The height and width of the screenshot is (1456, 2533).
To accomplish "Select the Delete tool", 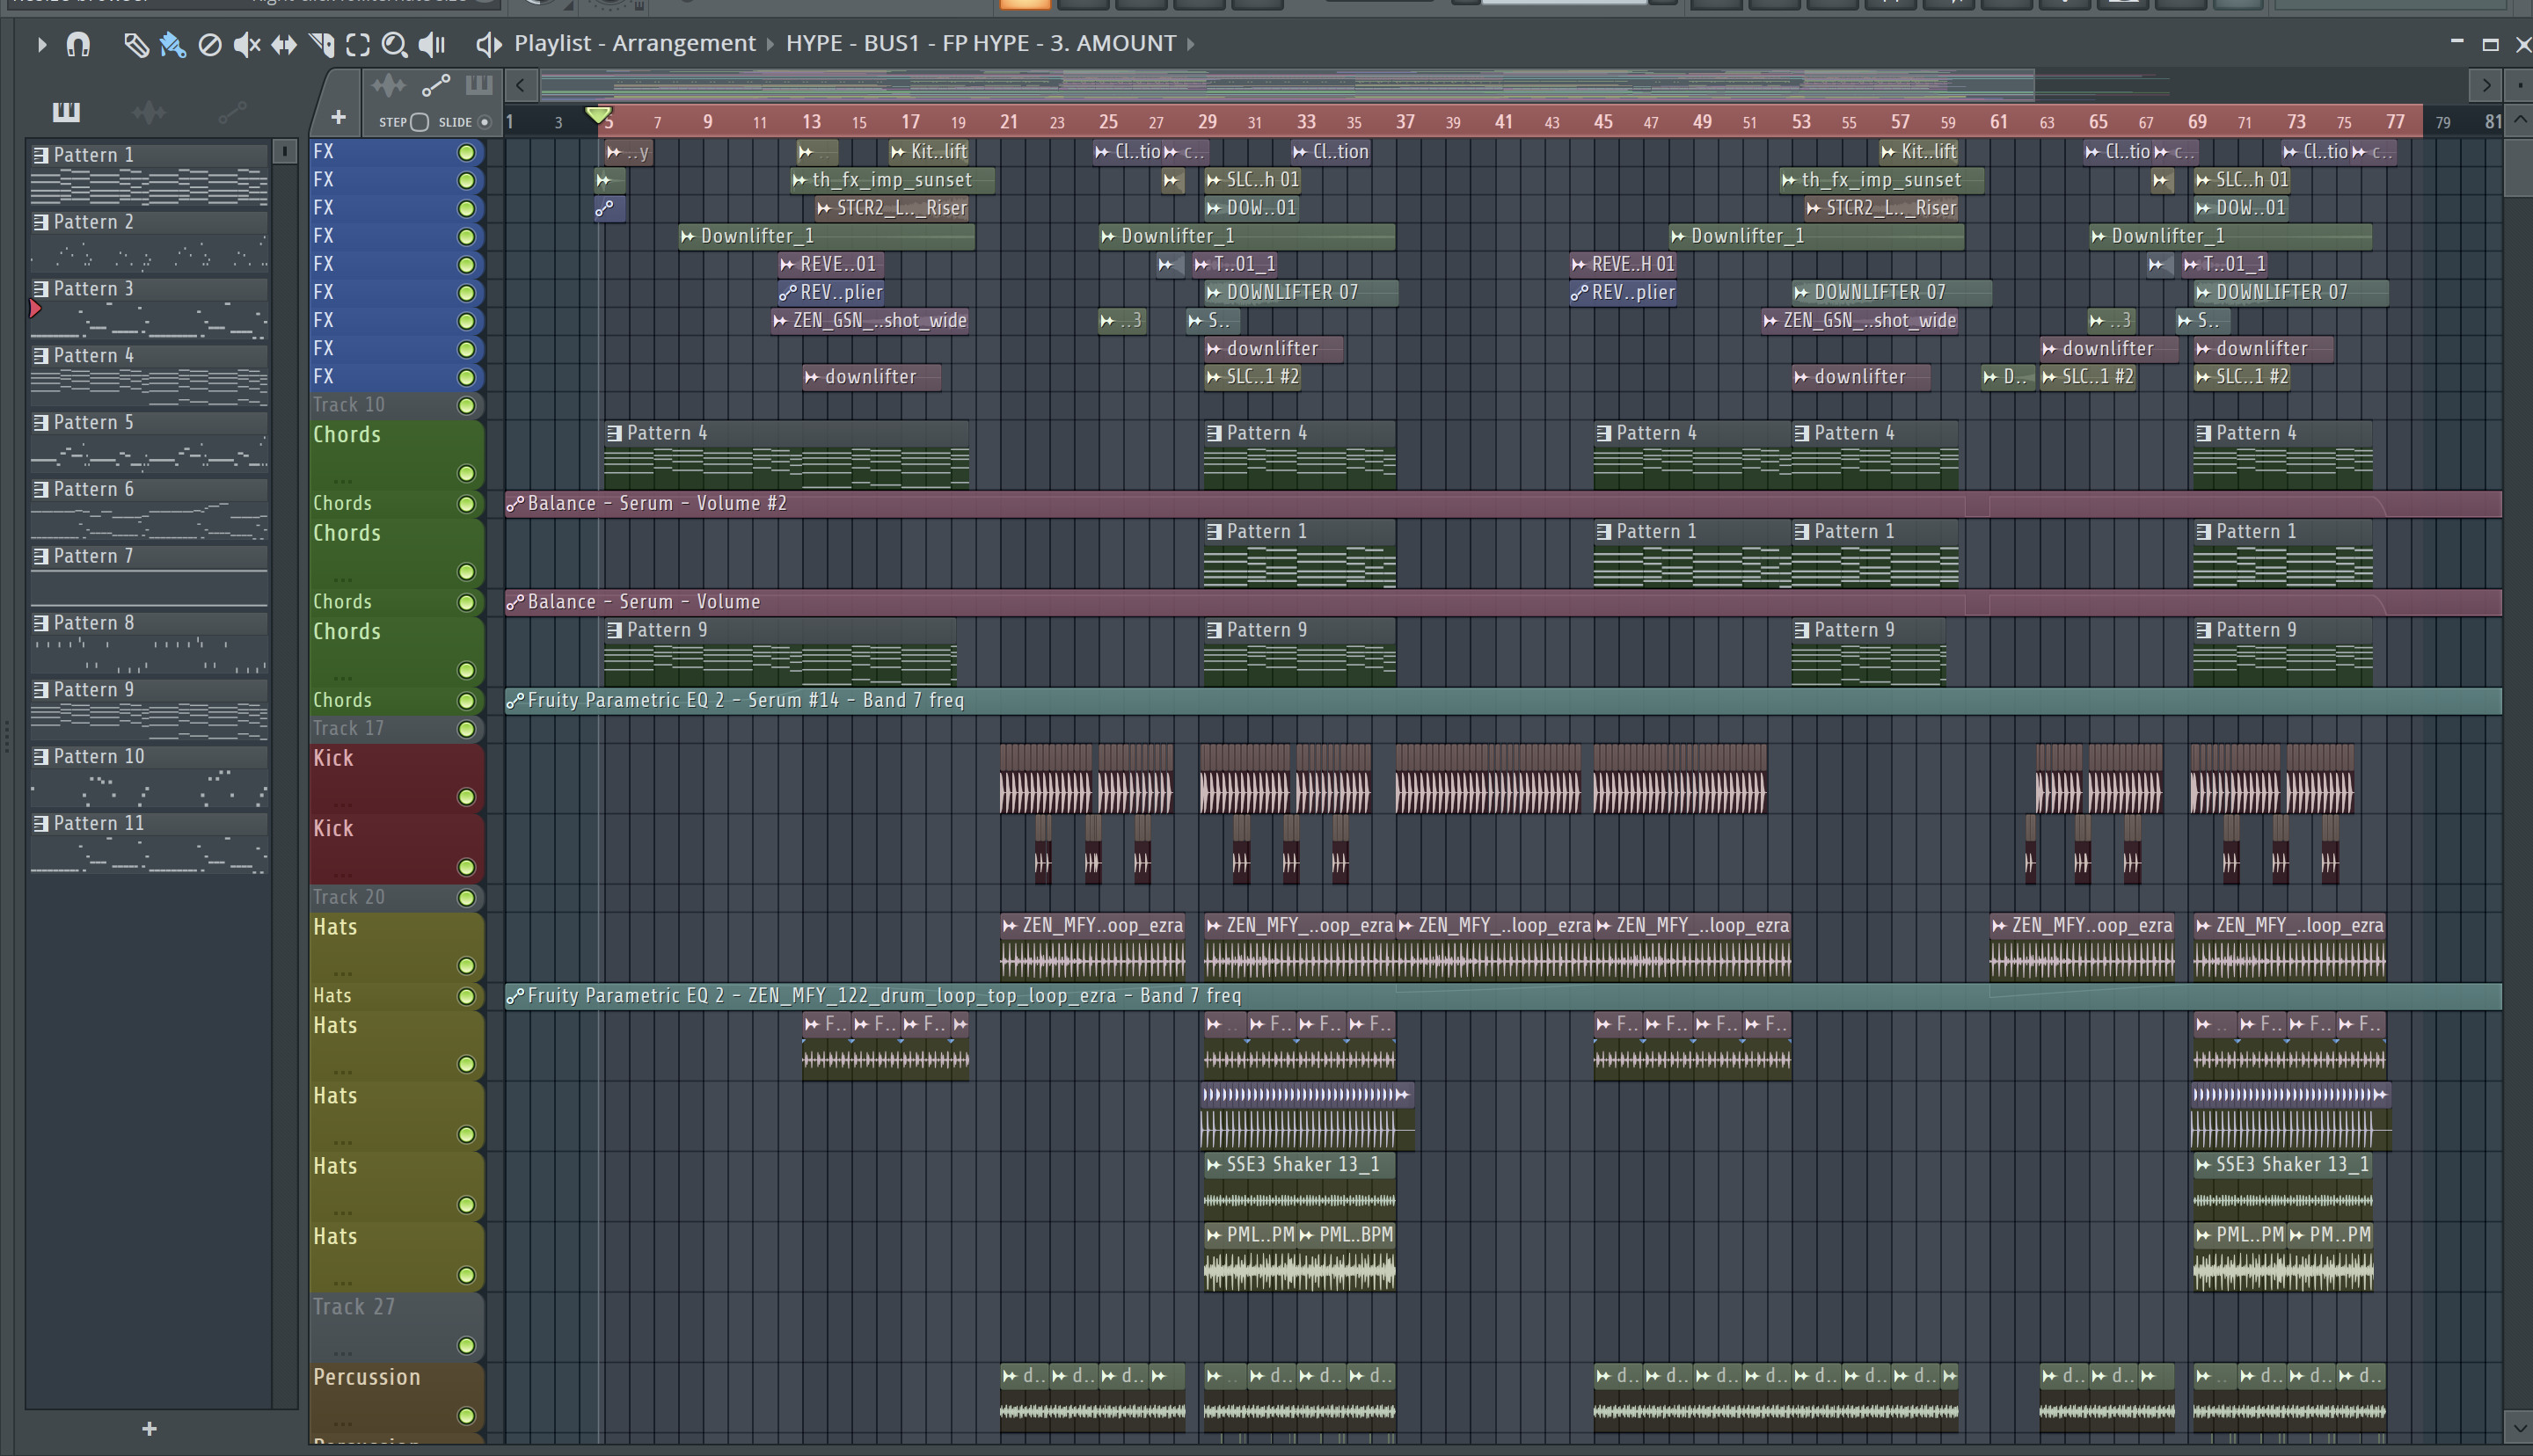I will click(x=209, y=44).
